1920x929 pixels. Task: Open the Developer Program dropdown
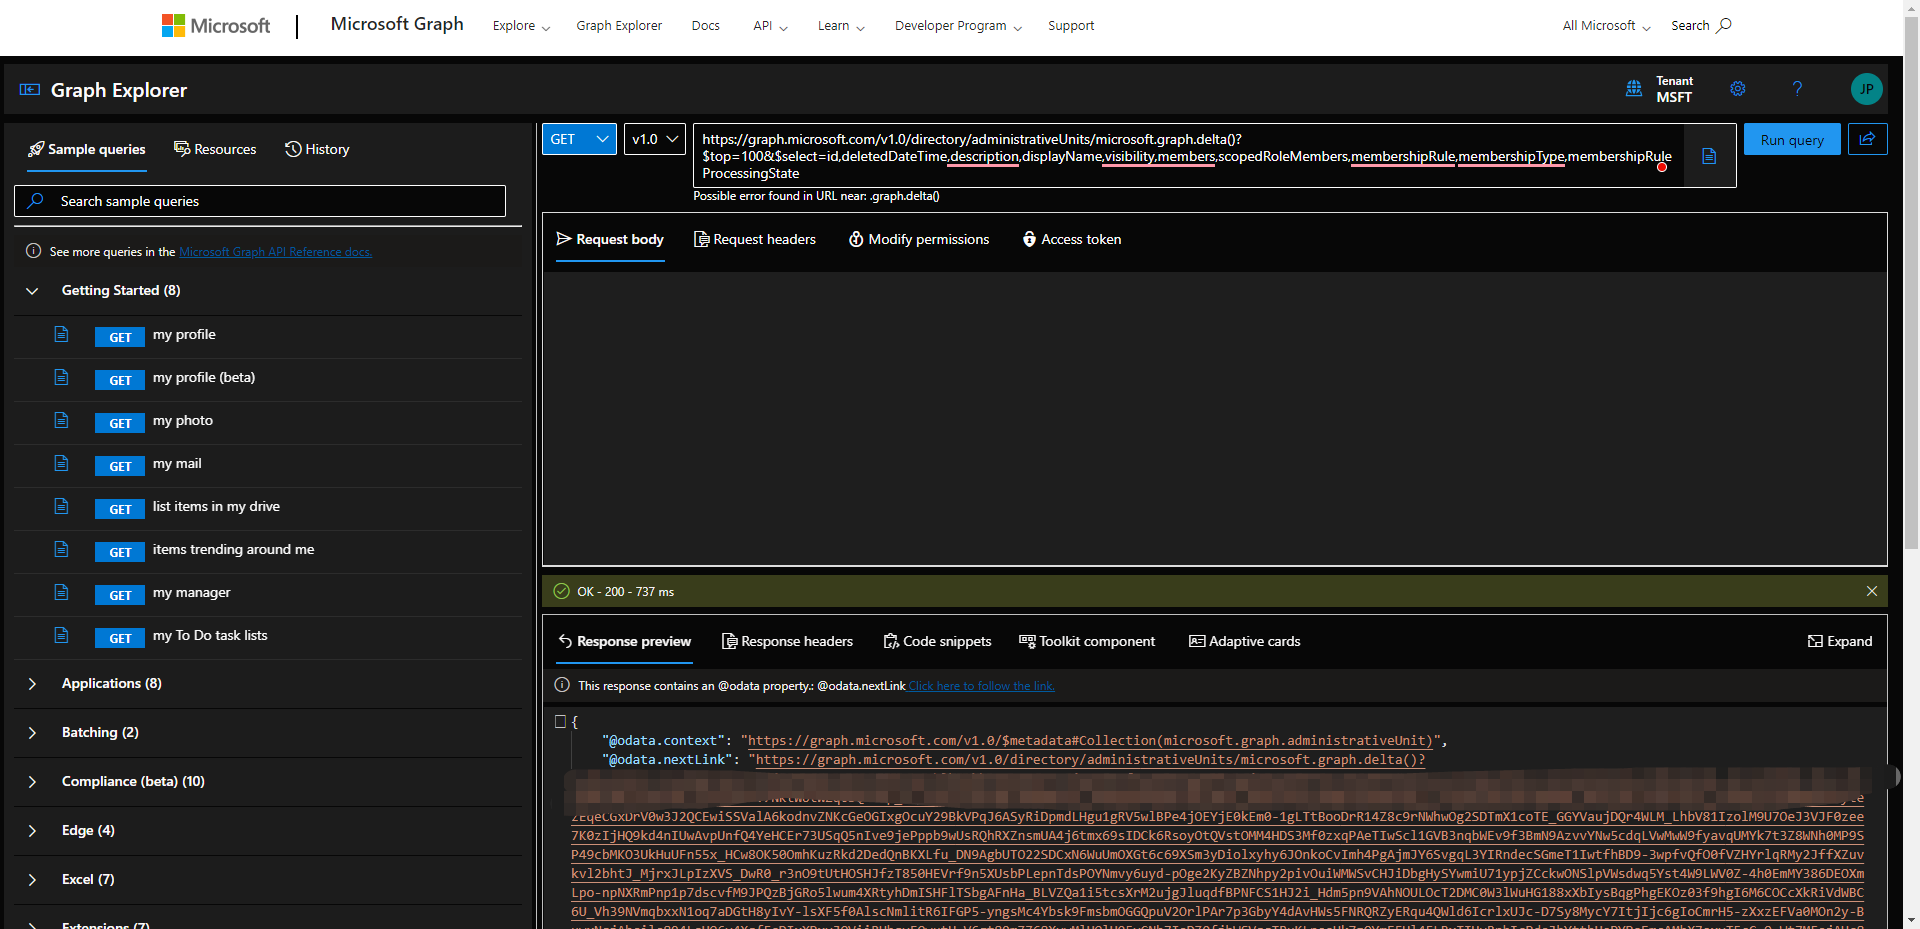click(x=958, y=26)
